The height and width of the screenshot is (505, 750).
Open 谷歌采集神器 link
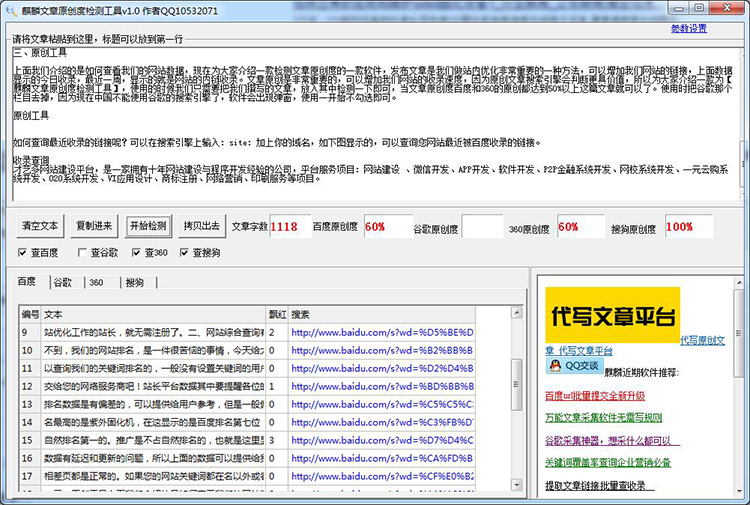612,440
